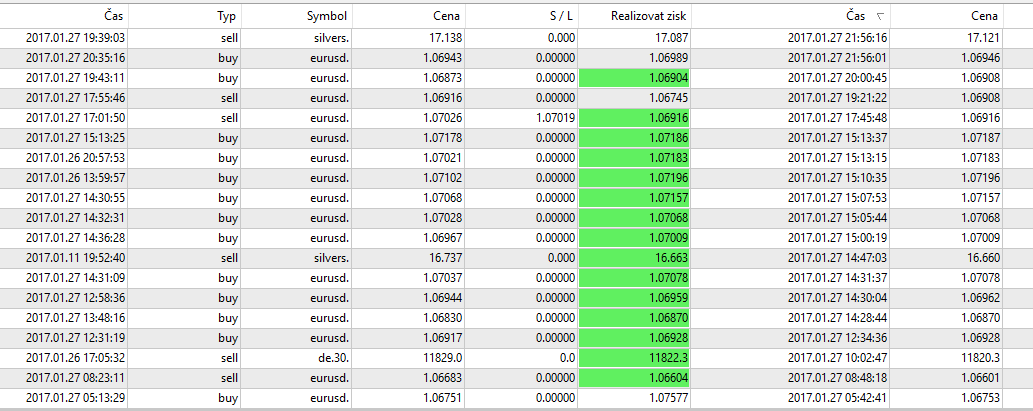Select the green cell 1.07186
This screenshot has height=411, width=1033.
click(x=634, y=139)
